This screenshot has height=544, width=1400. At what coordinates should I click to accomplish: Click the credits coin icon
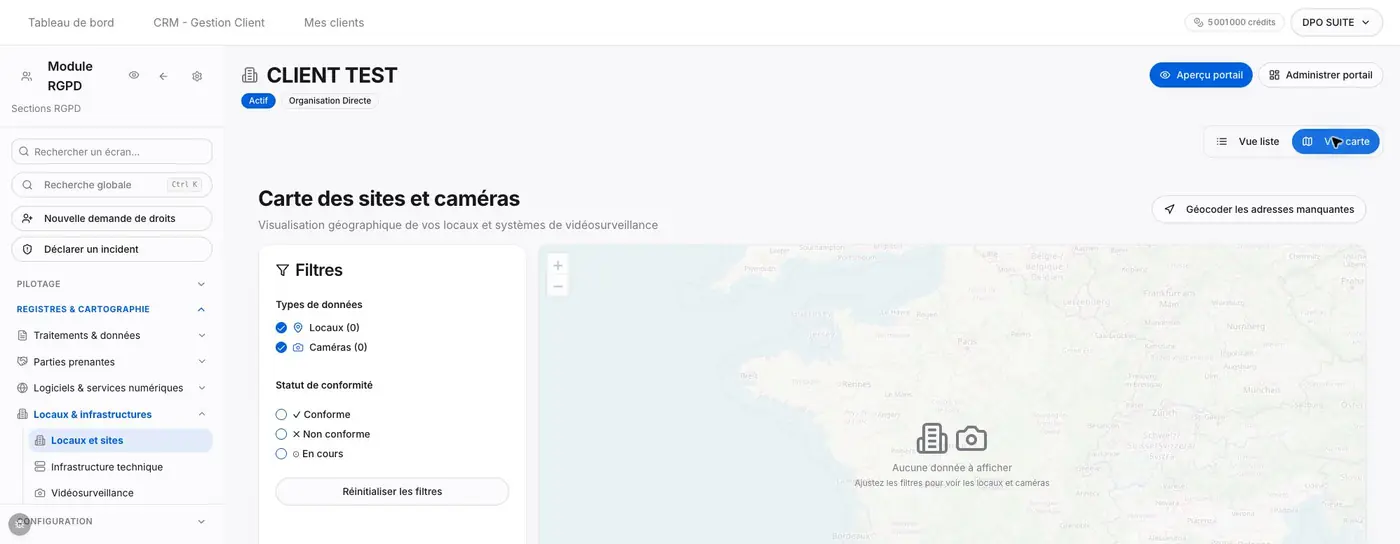coord(1199,22)
